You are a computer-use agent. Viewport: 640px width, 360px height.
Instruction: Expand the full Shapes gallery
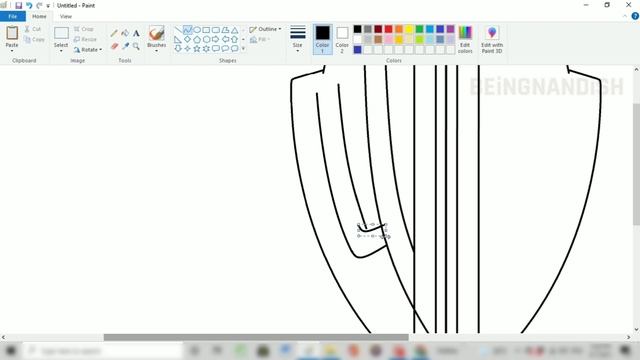pos(244,49)
